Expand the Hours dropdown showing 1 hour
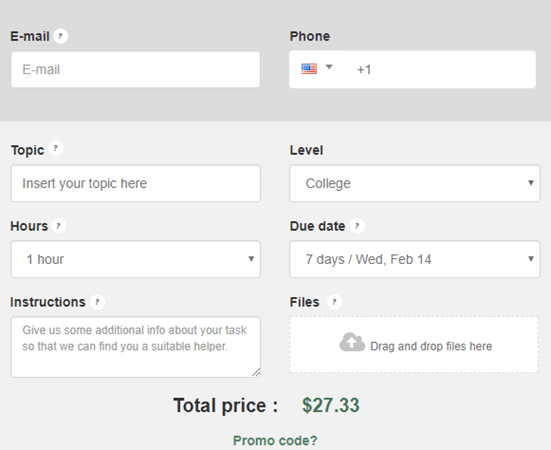Viewport: 551px width, 450px height. click(x=135, y=259)
